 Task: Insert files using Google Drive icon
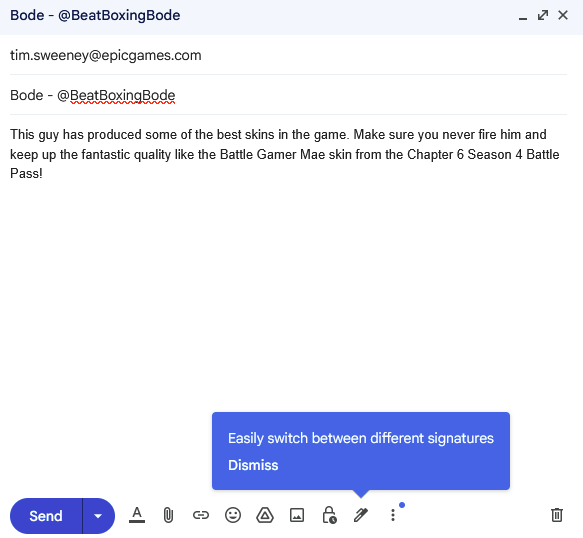(x=265, y=515)
